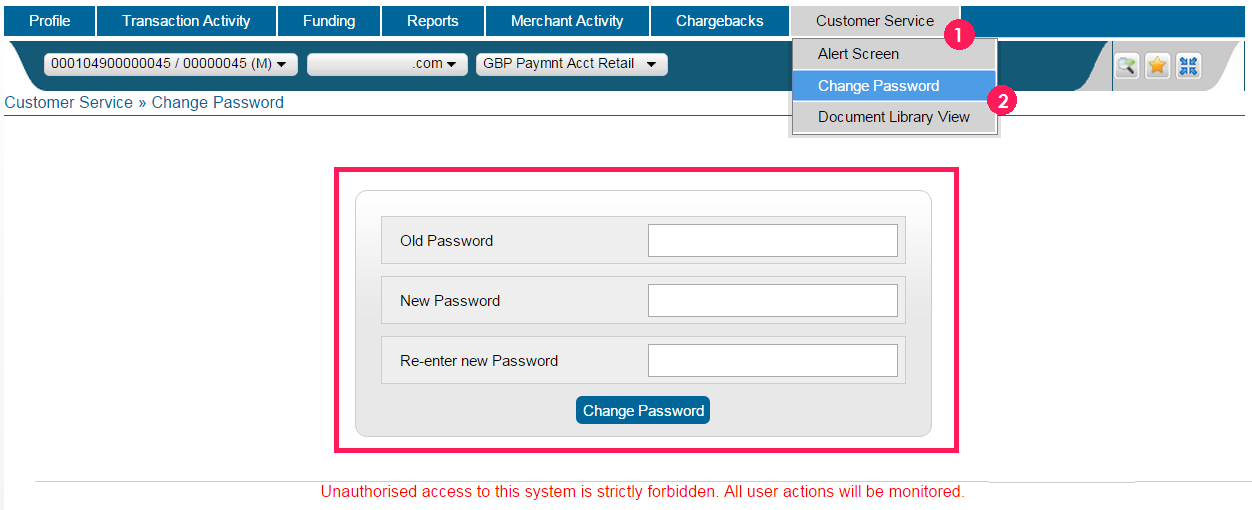Expand the .com site dropdown
1252x510 pixels.
[387, 64]
